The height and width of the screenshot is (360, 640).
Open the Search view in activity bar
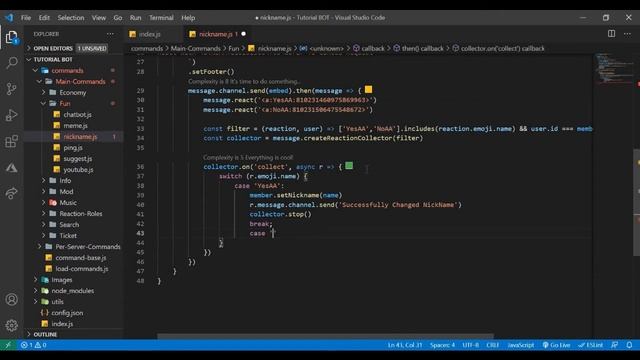(x=11, y=62)
